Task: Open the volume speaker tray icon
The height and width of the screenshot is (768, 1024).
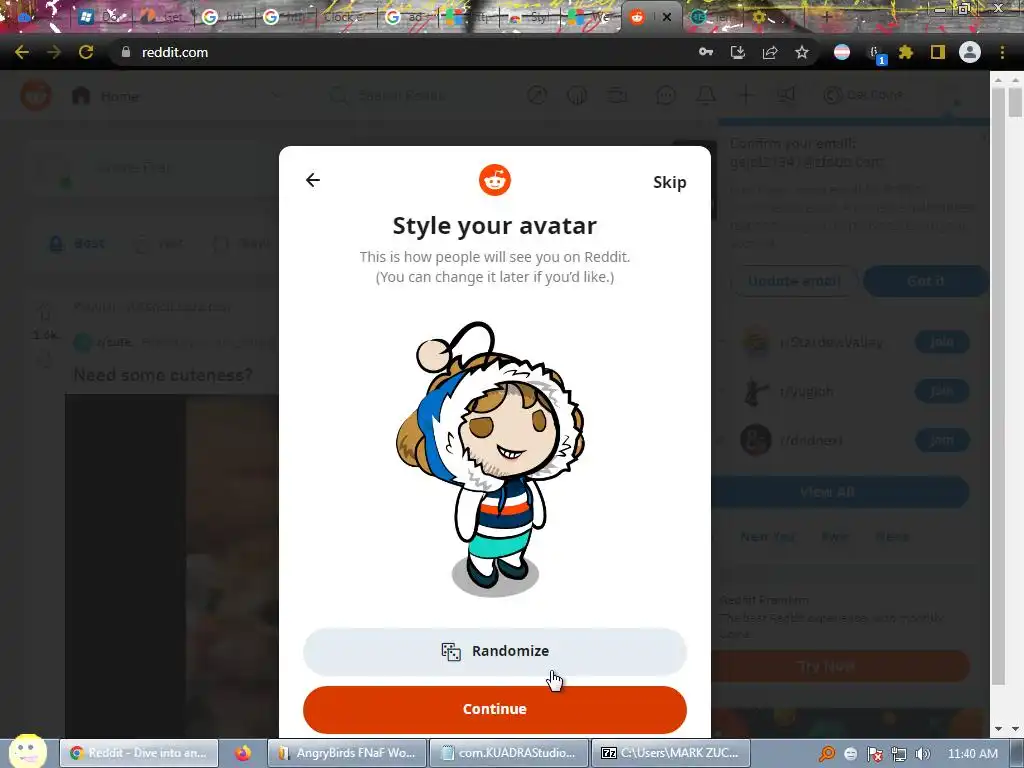Action: click(922, 754)
